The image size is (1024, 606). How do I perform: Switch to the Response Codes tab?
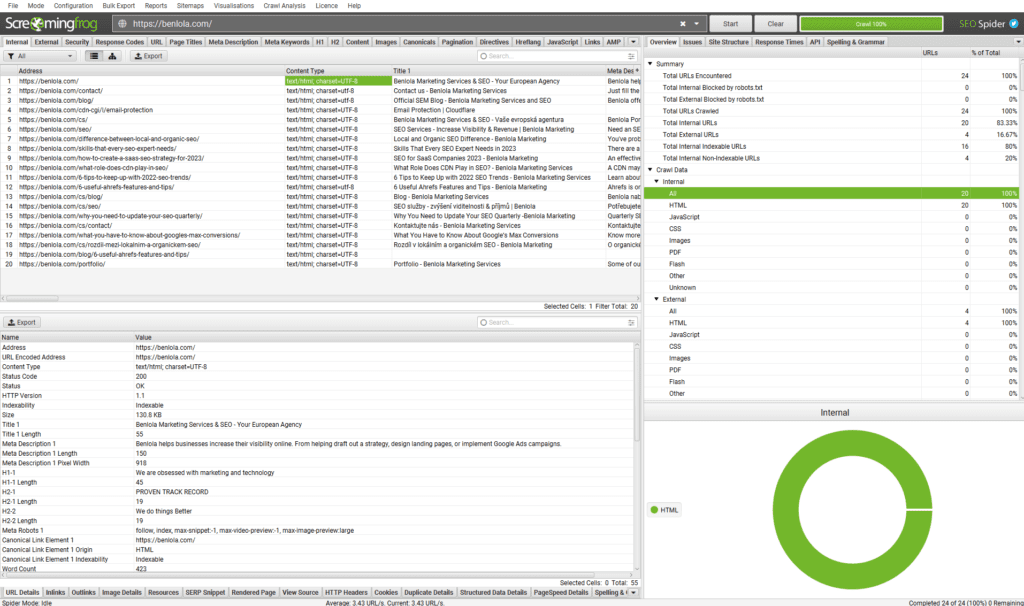point(120,42)
